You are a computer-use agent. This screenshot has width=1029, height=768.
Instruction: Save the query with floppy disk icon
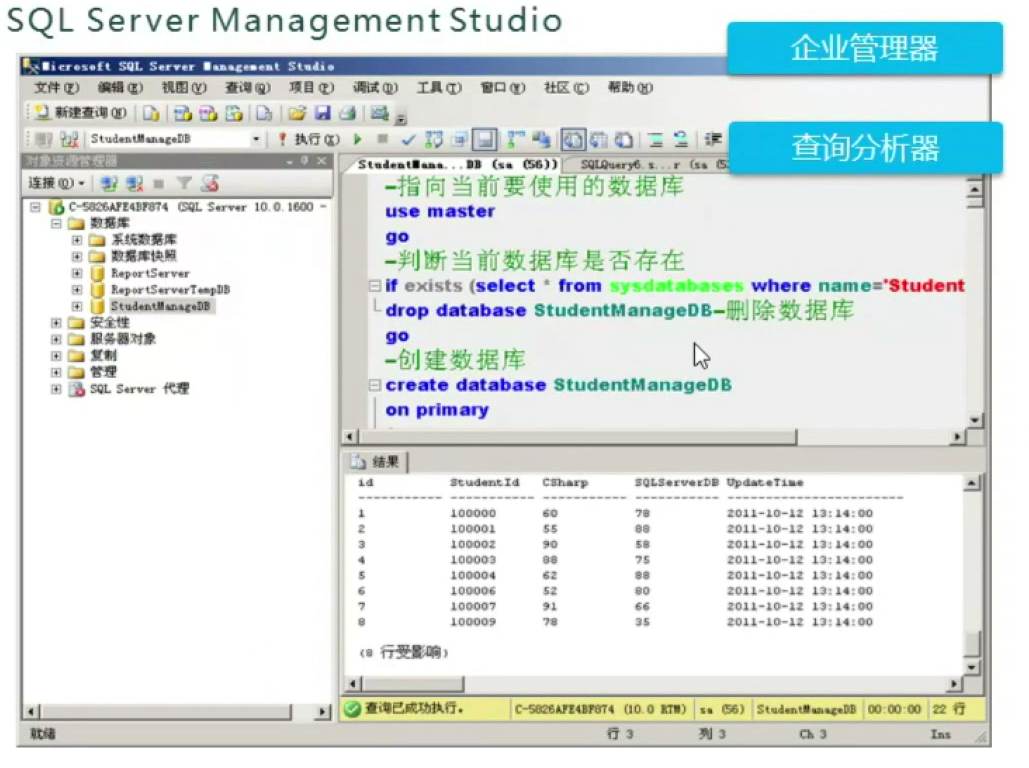click(322, 113)
